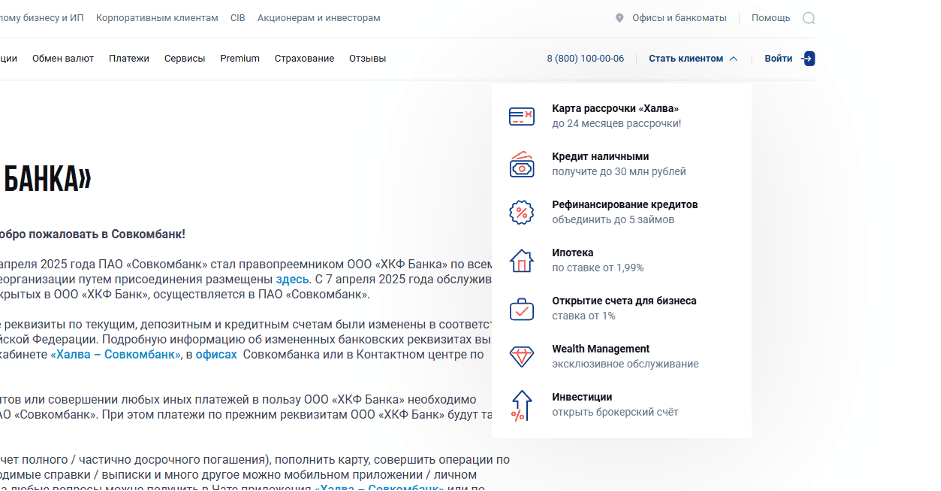Click subtitle эксклюзивное обслуживание
This screenshot has width=941, height=491.
pyautogui.click(x=625, y=364)
